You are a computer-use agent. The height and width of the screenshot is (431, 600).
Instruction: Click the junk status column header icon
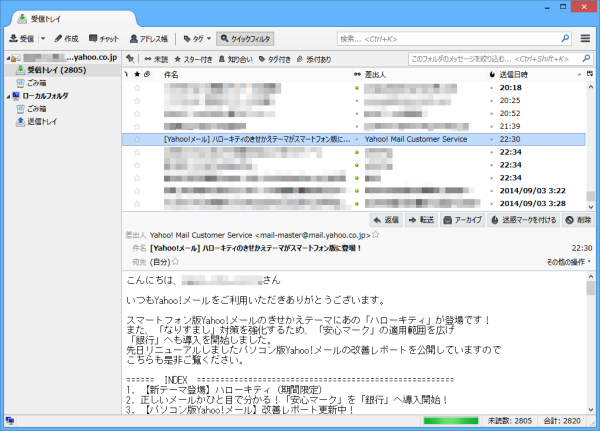tap(492, 74)
